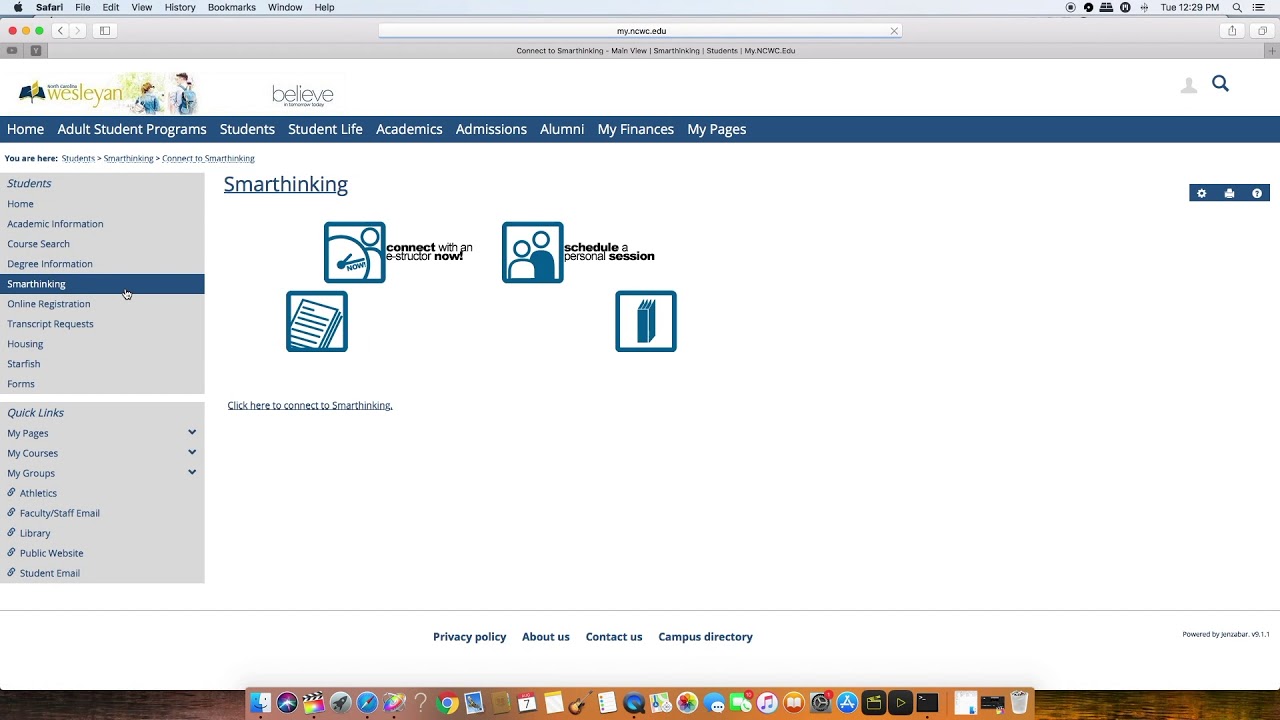Open Course Search in the sidebar
Image resolution: width=1280 pixels, height=720 pixels.
(38, 244)
